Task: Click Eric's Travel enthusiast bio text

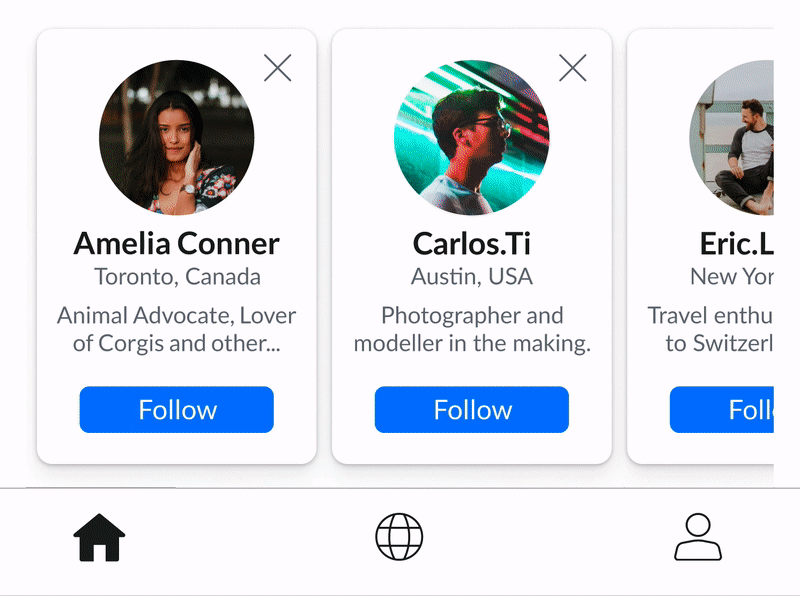Action: pyautogui.click(x=712, y=330)
